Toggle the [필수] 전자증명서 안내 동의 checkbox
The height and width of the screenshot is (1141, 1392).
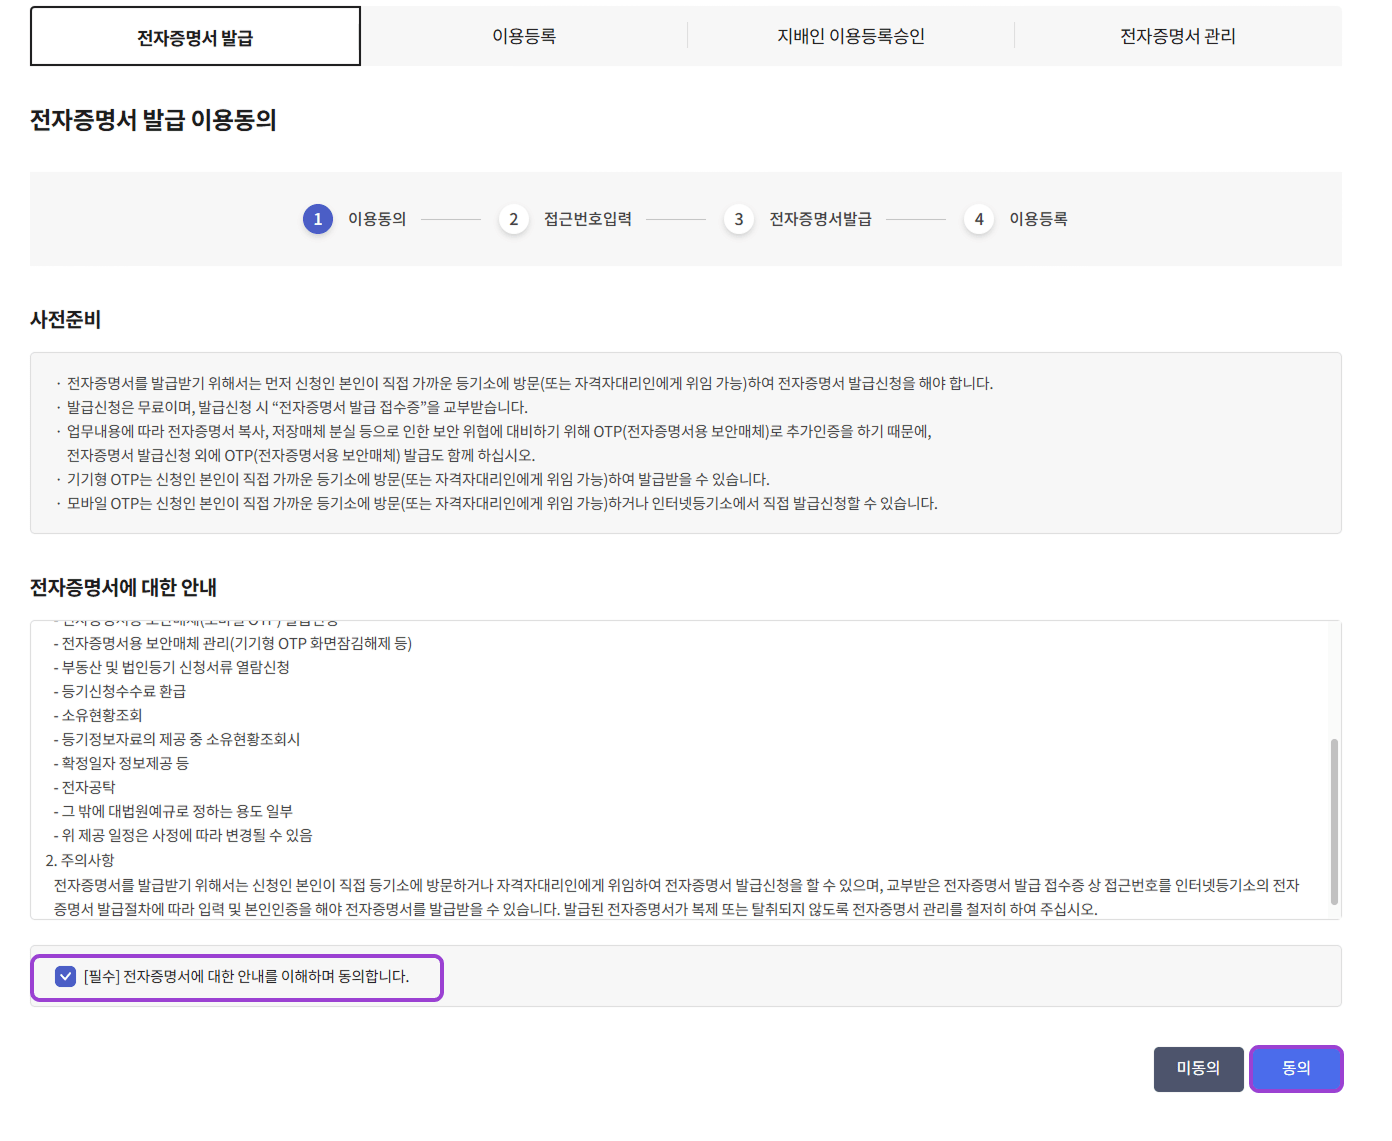[66, 976]
